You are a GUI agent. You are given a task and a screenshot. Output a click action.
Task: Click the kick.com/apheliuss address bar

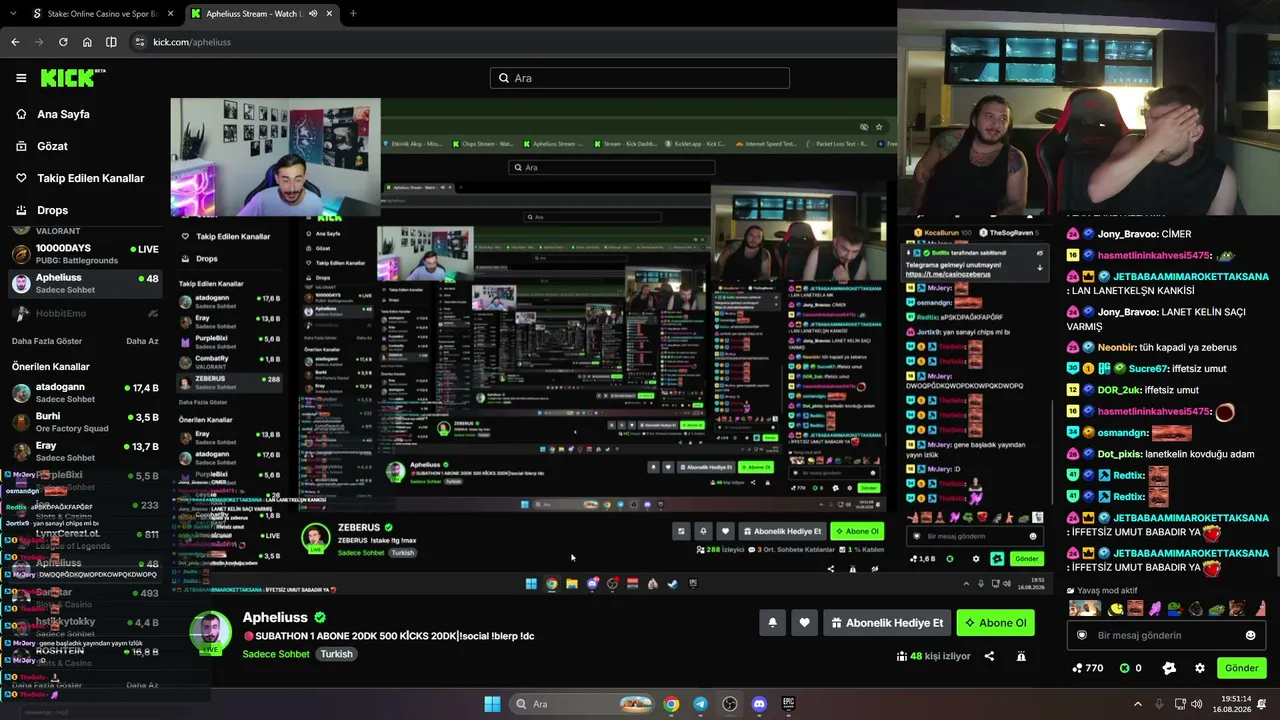192,42
